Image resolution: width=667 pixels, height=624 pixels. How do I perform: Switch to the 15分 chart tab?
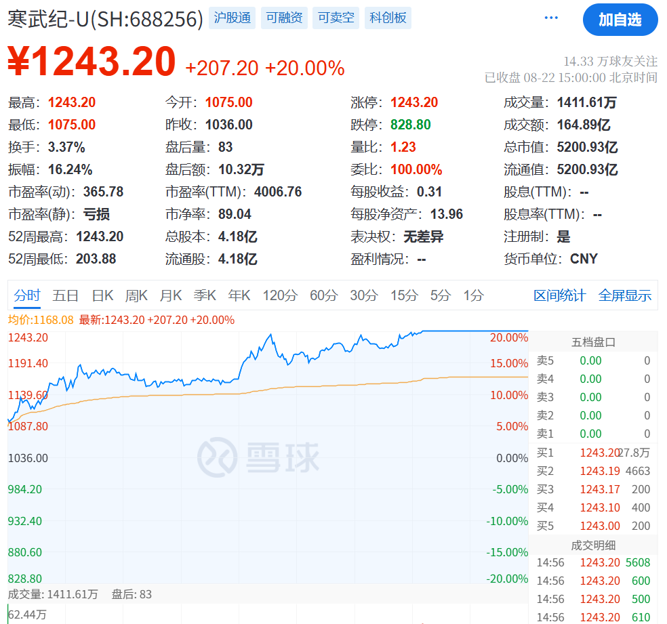point(404,295)
